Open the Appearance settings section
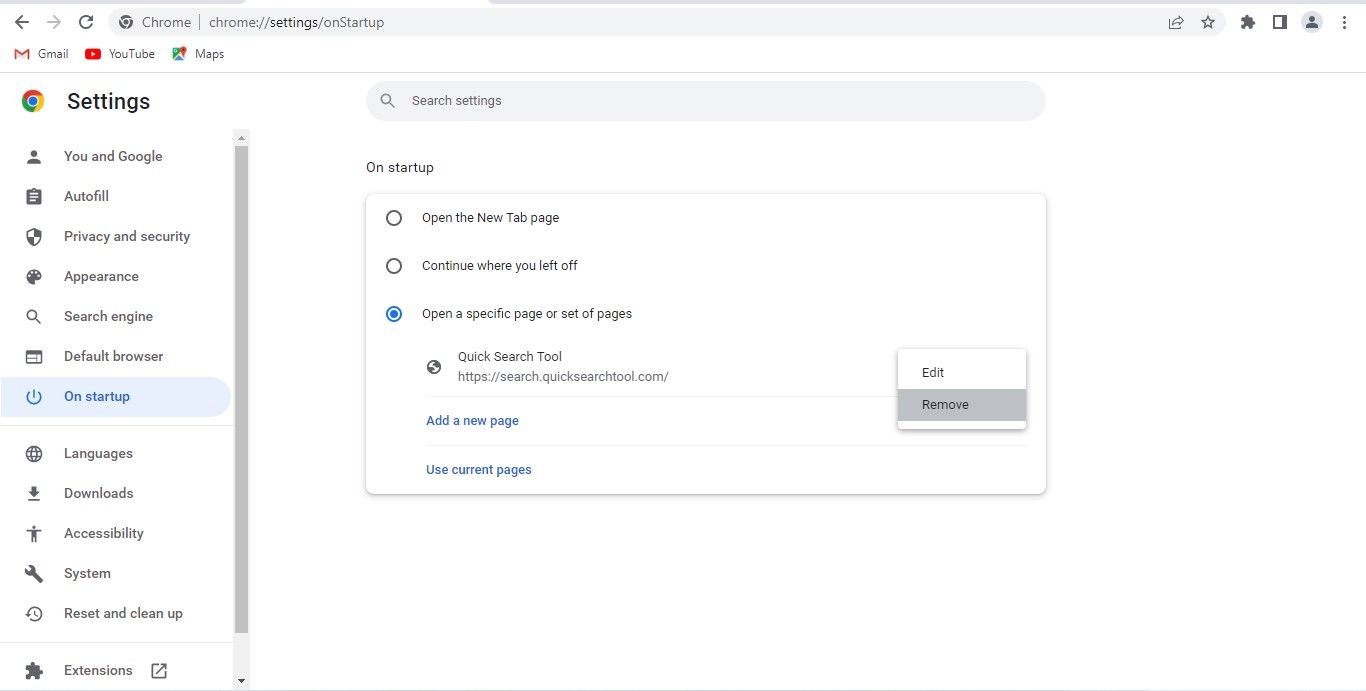Screen dimensions: 1366x691 101,276
